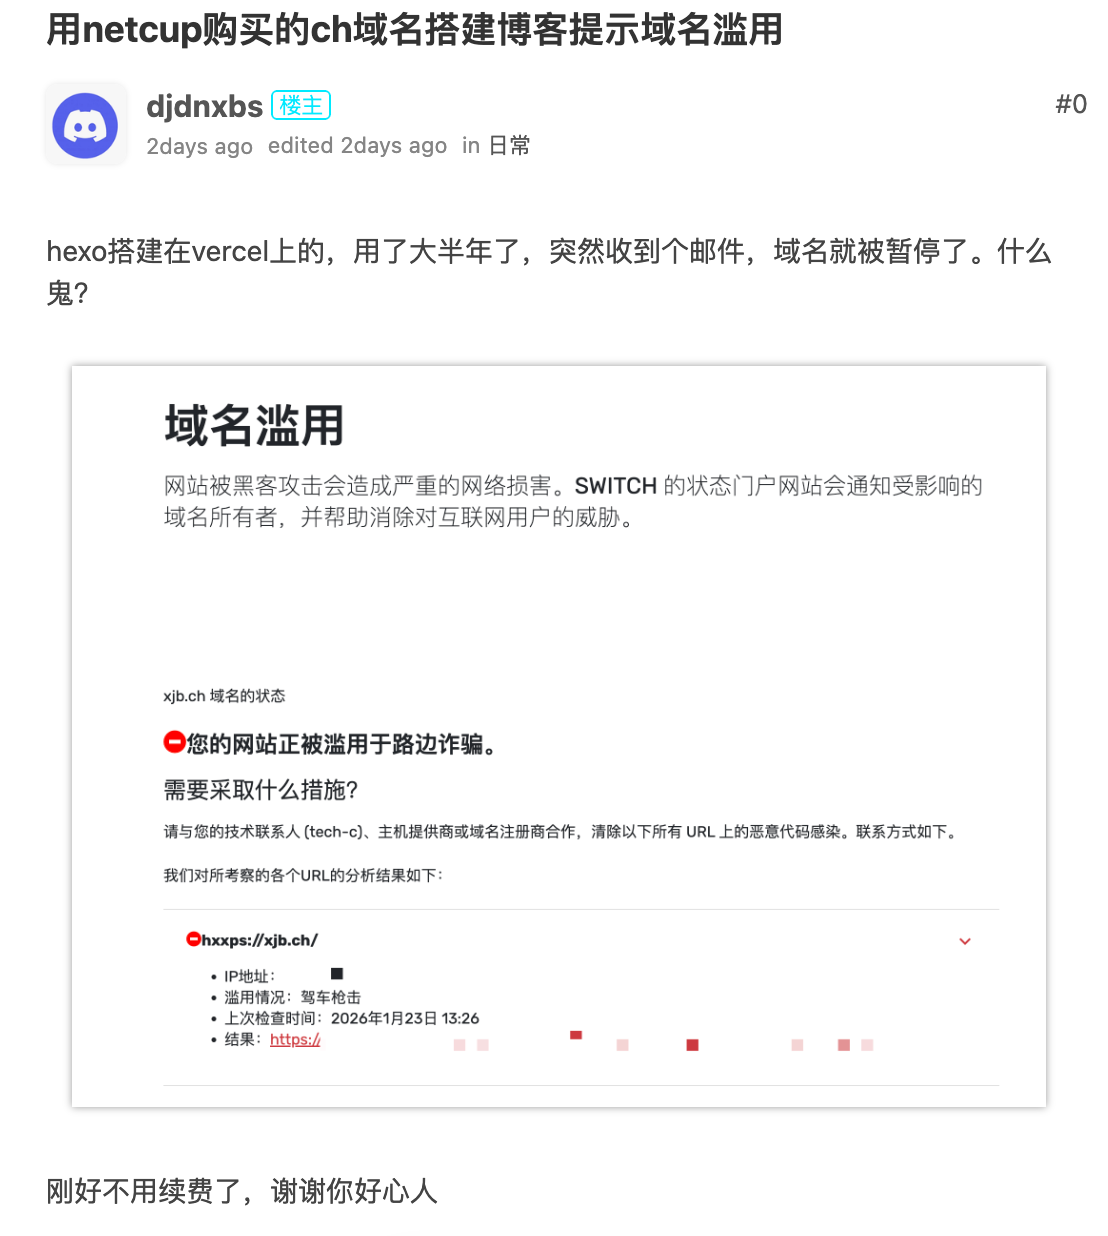Follow the red https:// result link
This screenshot has width=1108, height=1236.
point(295,1040)
